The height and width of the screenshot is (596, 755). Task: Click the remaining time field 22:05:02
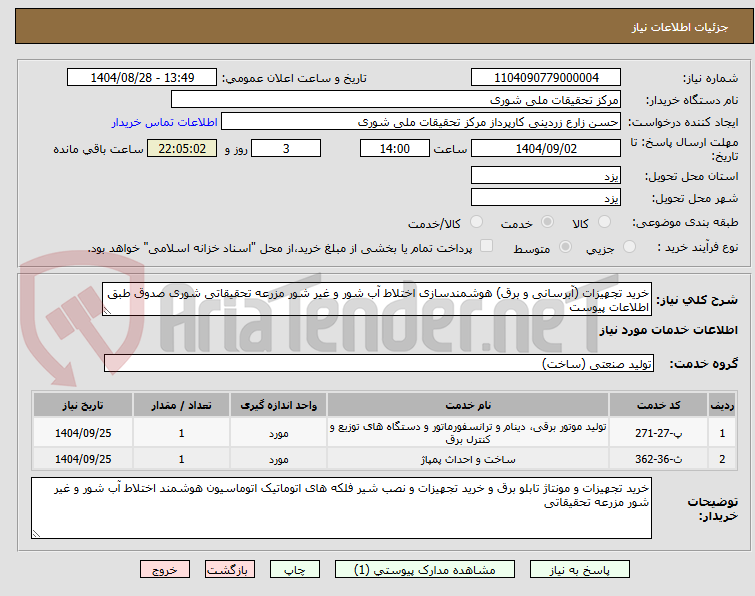[182, 148]
